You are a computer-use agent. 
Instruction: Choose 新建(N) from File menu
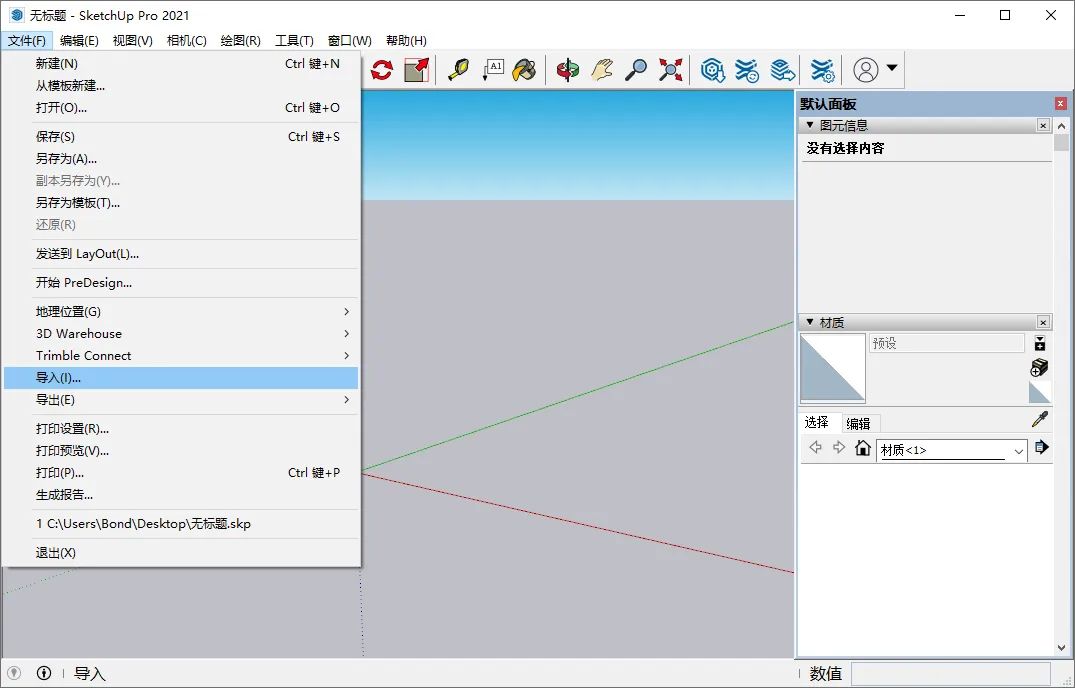(181, 64)
